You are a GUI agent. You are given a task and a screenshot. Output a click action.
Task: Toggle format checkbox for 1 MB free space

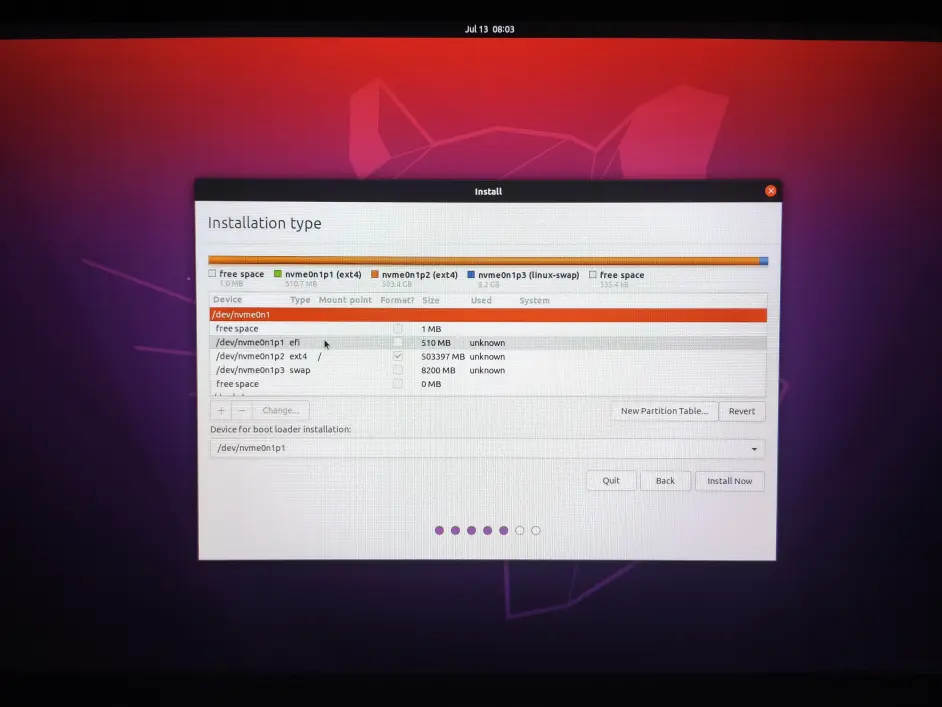[x=398, y=329]
